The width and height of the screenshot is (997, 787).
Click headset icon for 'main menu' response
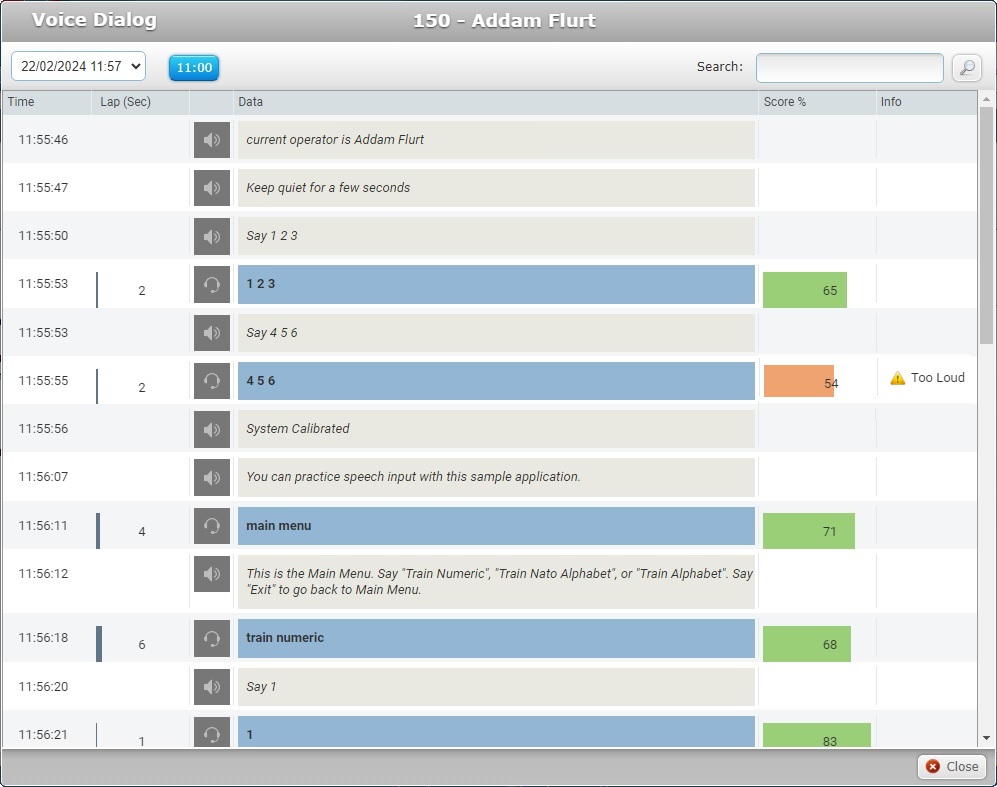[211, 526]
